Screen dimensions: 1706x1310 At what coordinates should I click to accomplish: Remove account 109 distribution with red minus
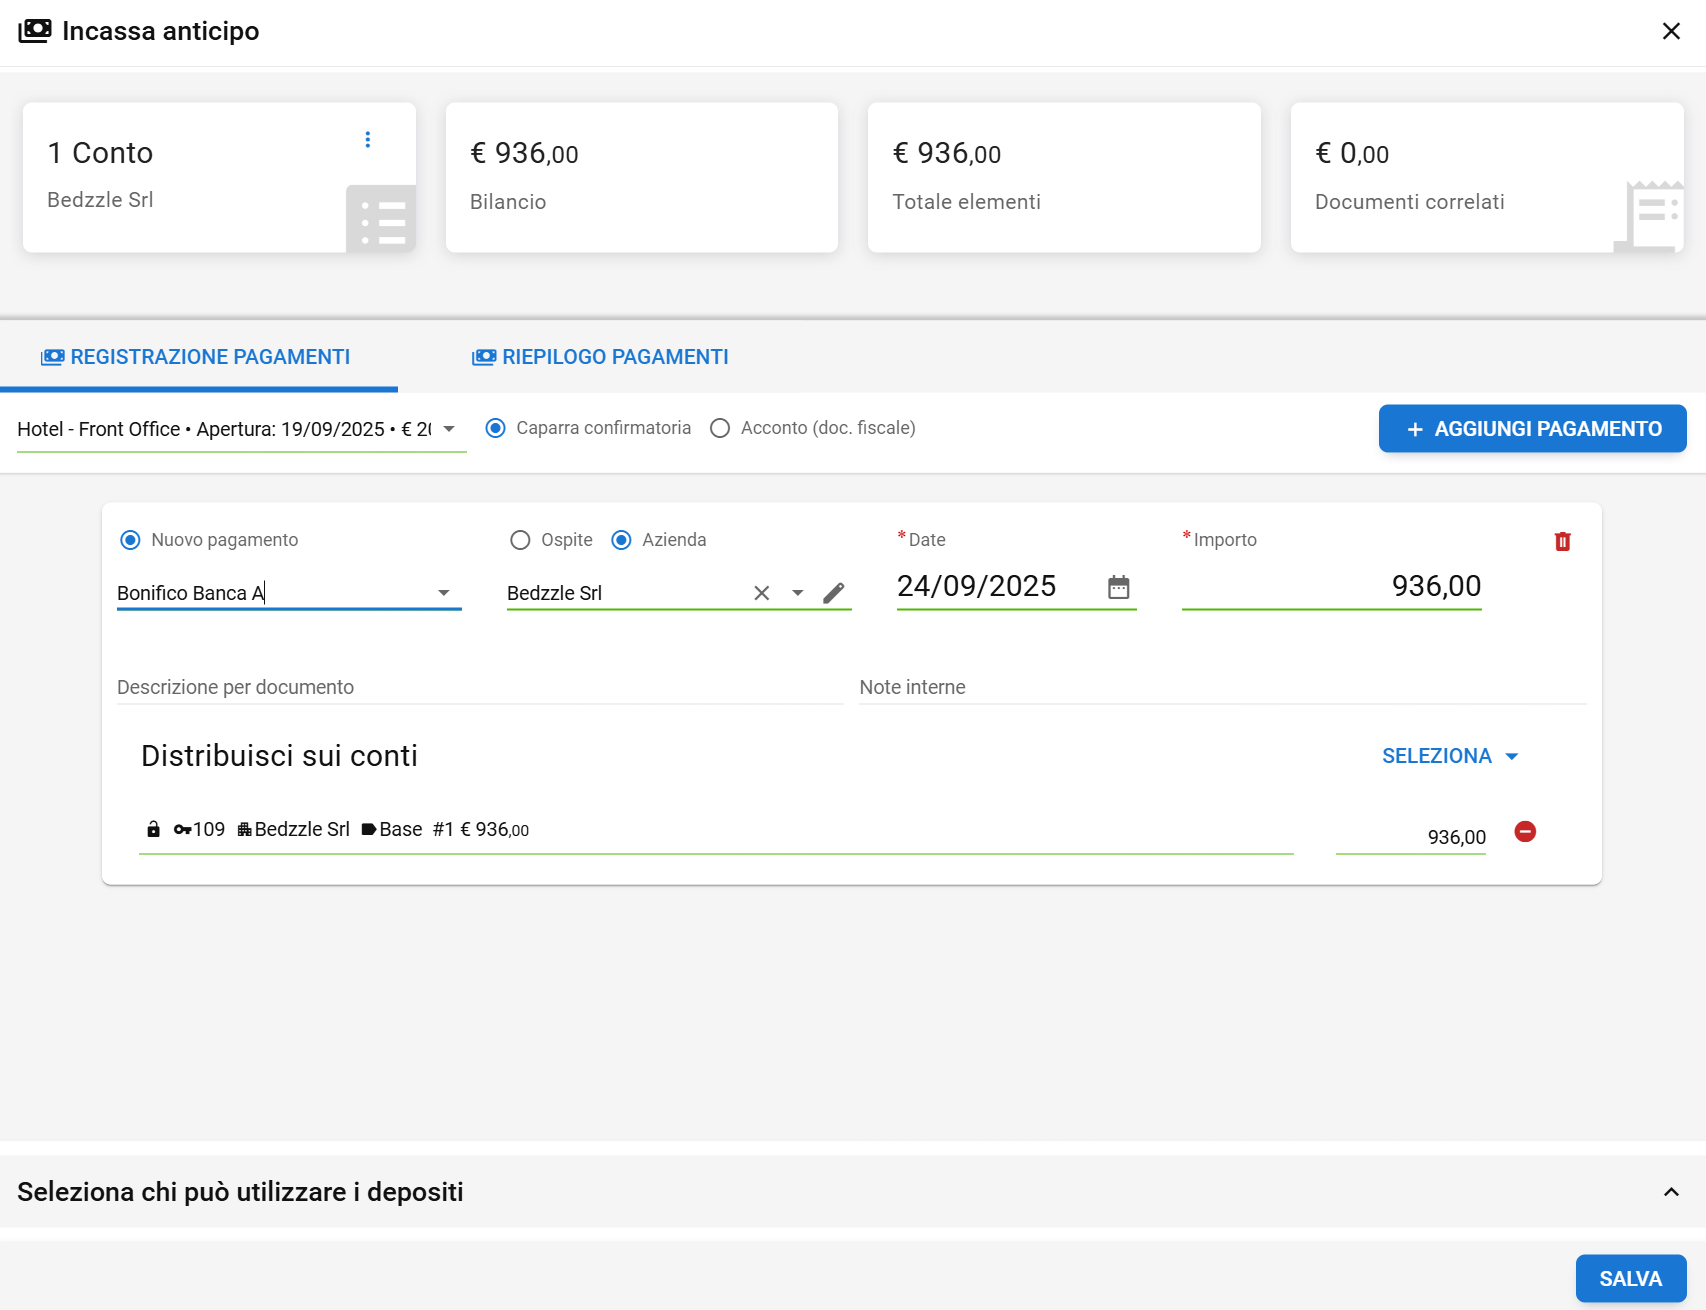tap(1525, 832)
